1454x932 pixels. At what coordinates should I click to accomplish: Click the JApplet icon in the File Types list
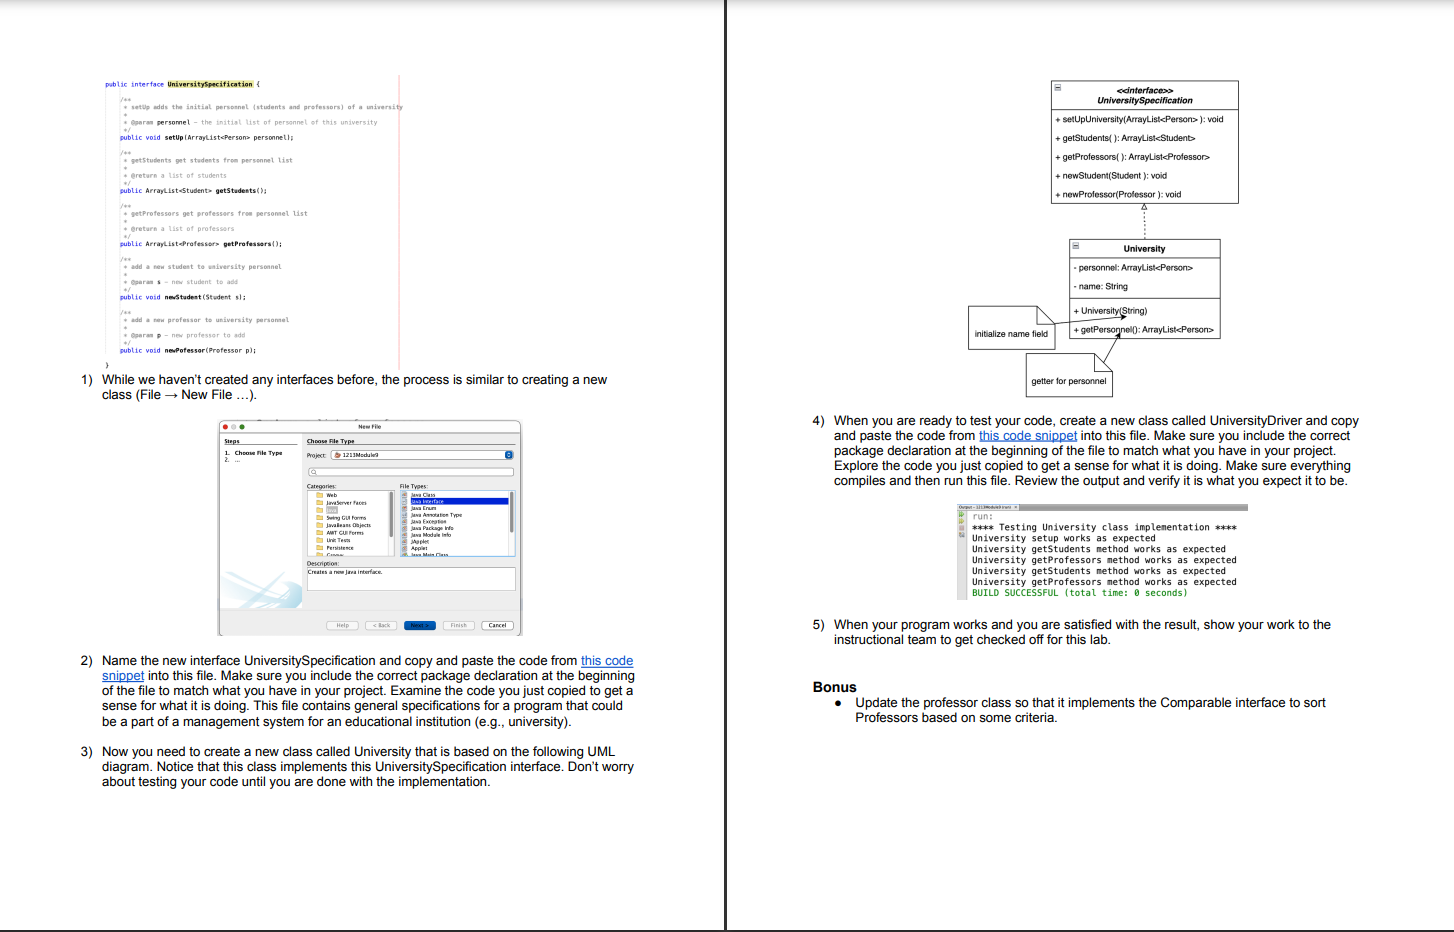point(406,542)
